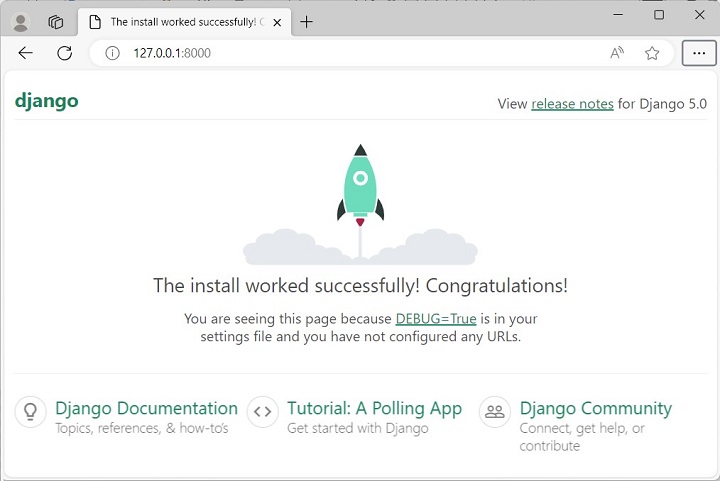This screenshot has width=720, height=481.
Task: Go back using the back arrow
Action: click(26, 53)
